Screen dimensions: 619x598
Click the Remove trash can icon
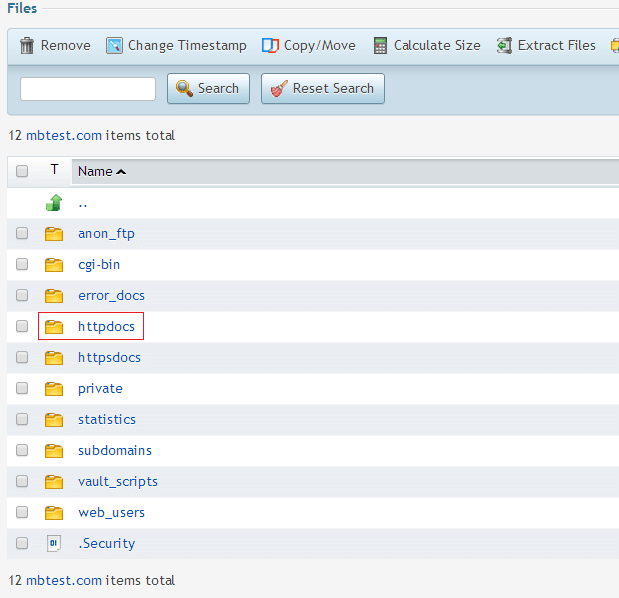(27, 45)
